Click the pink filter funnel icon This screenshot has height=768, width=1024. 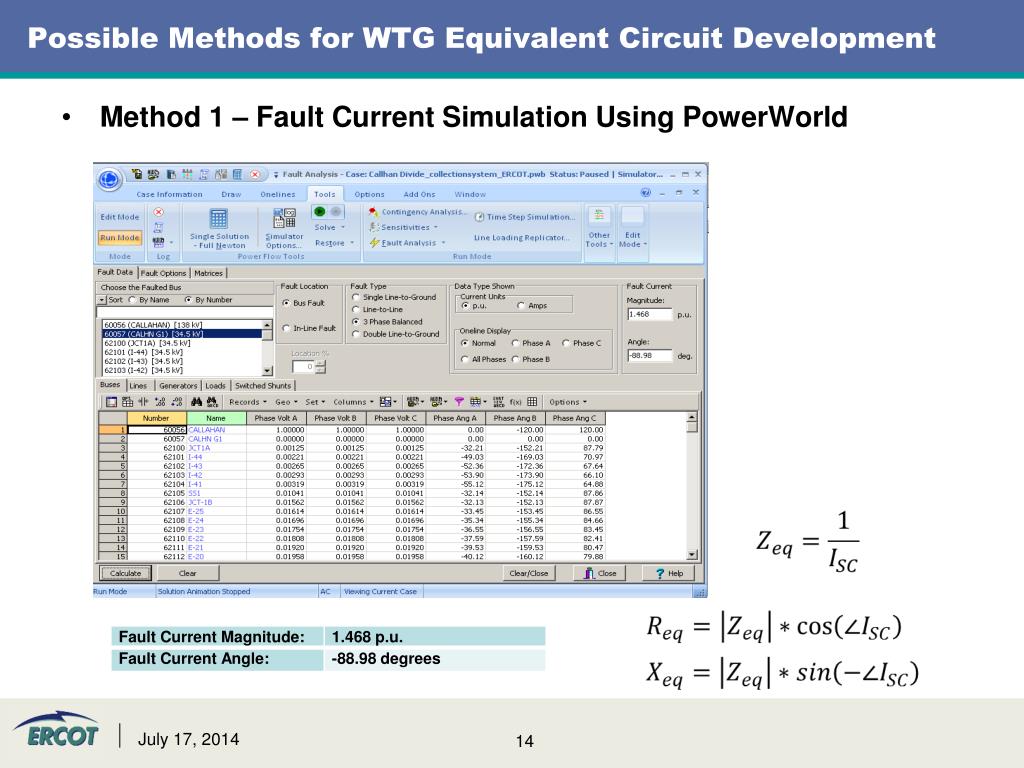(x=459, y=402)
